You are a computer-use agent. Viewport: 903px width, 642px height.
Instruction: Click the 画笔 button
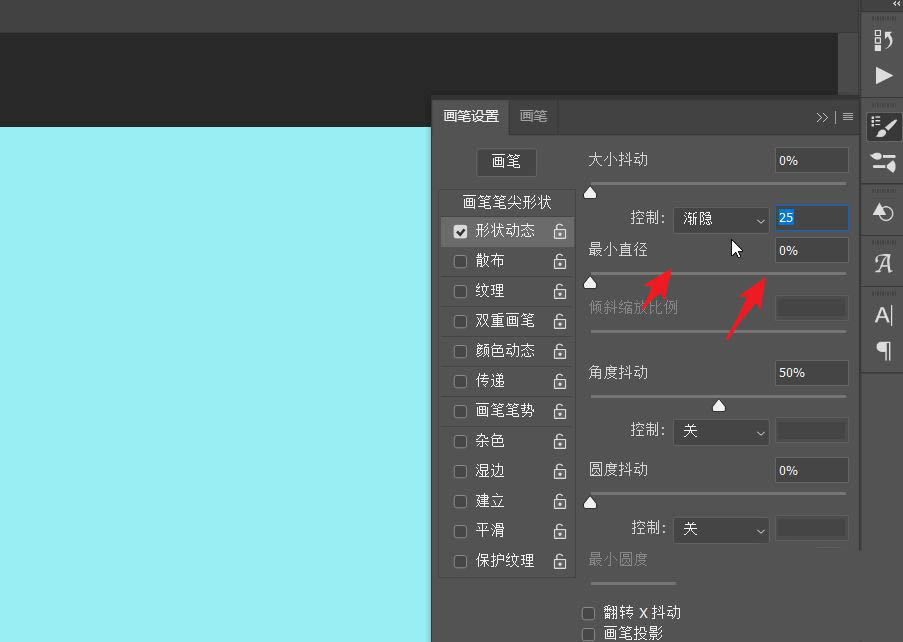click(x=506, y=162)
